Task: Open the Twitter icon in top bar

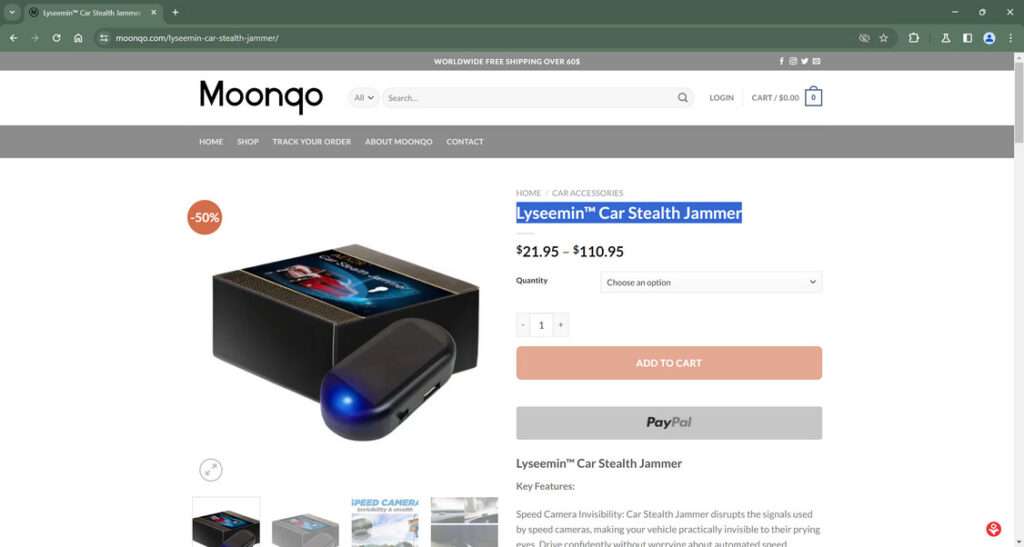Action: pos(805,61)
